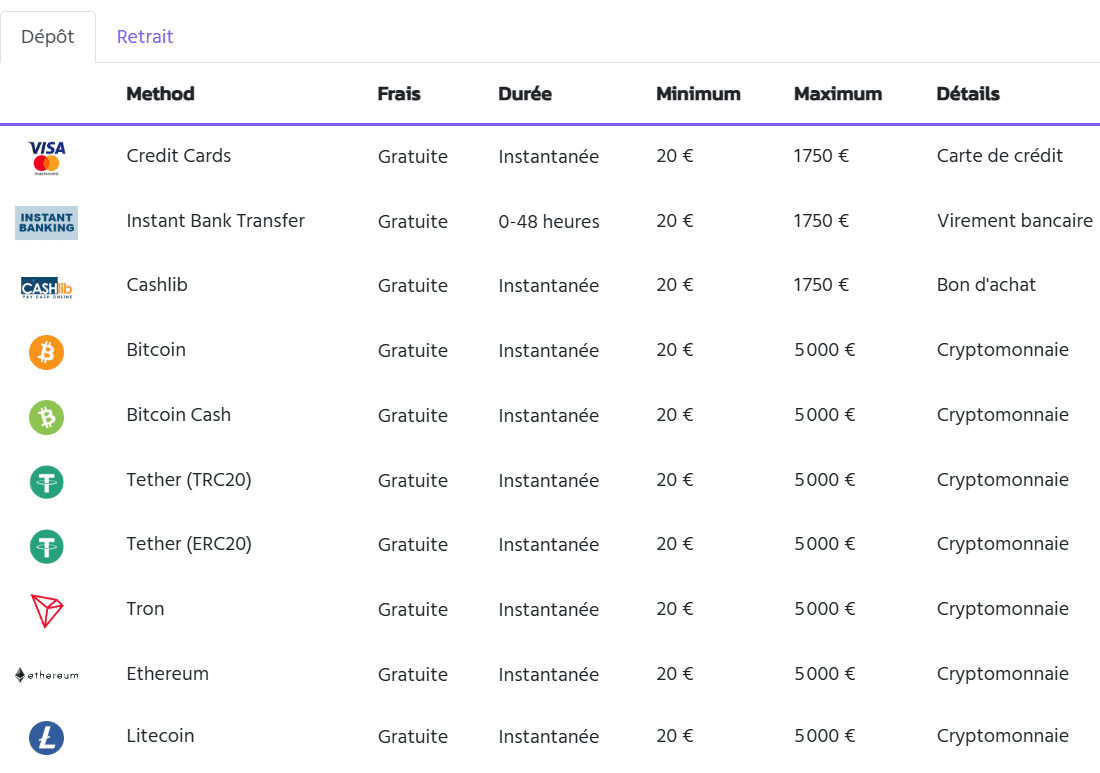The height and width of the screenshot is (773, 1100).
Task: Click Instantanée duration in Tether (ERC20) row
Action: click(x=549, y=545)
